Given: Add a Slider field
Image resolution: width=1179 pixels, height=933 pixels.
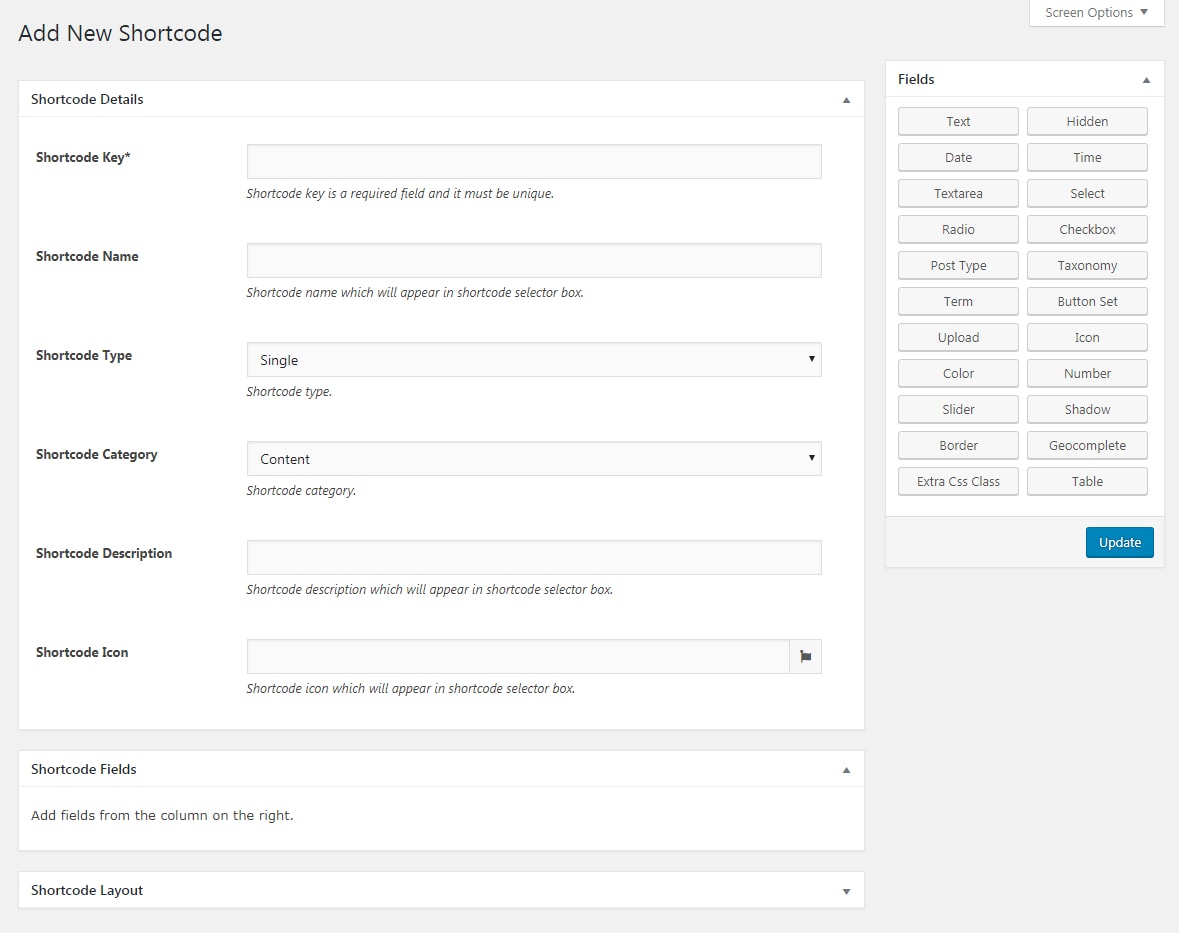Looking at the screenshot, I should pos(958,410).
